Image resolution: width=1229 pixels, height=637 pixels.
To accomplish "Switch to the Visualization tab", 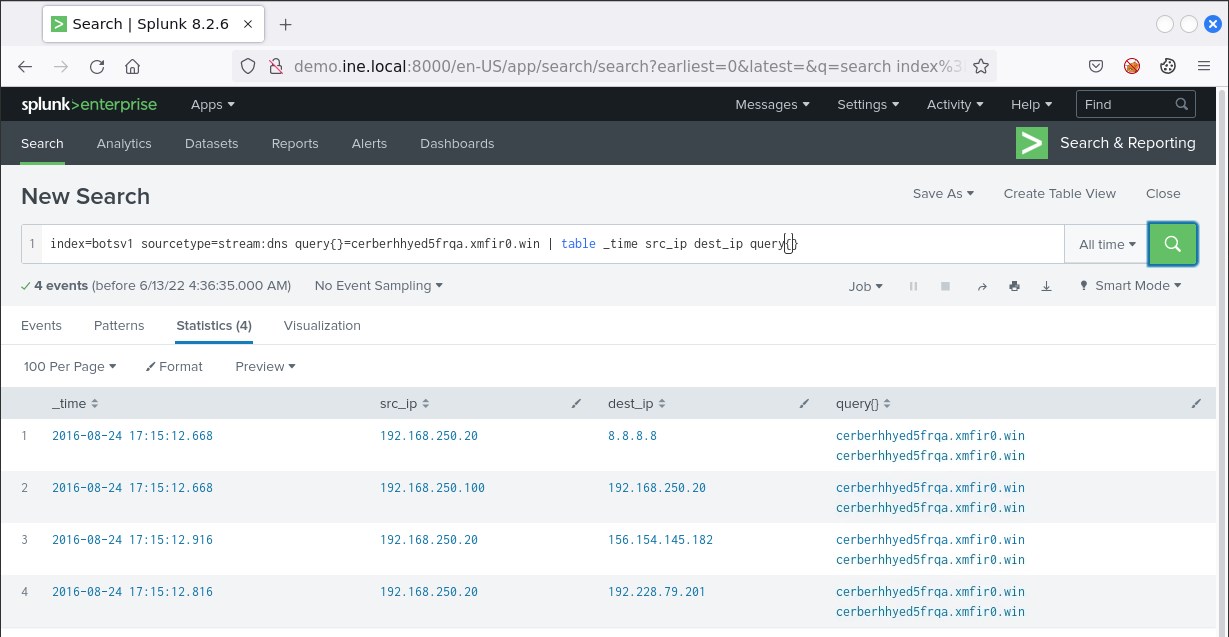I will [x=322, y=326].
